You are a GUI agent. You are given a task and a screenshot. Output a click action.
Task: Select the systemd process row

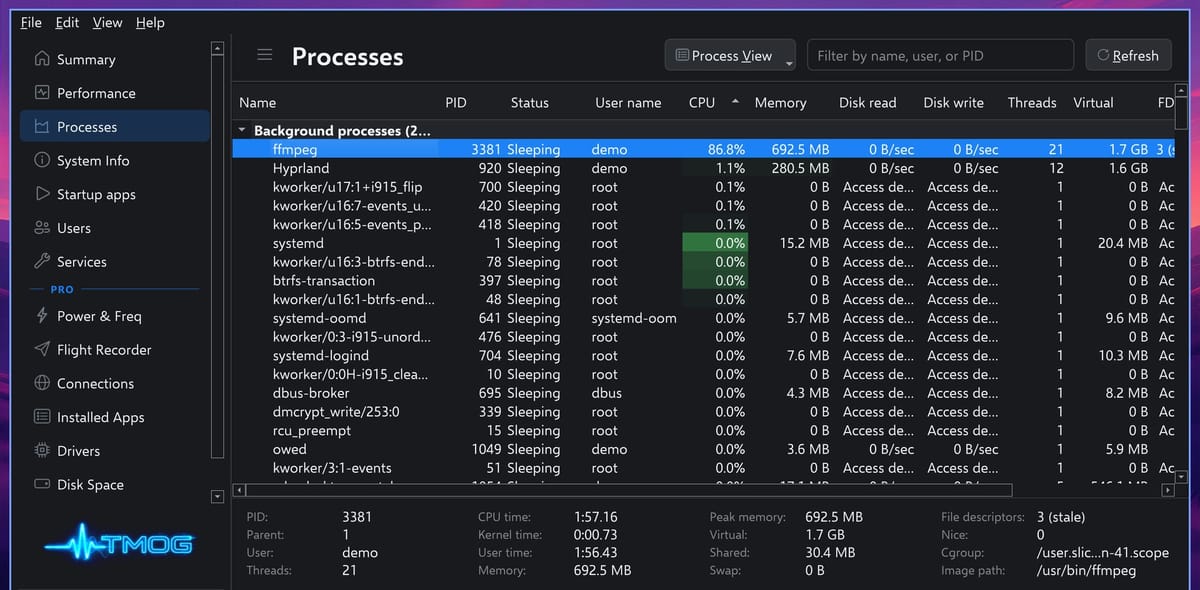(x=704, y=243)
